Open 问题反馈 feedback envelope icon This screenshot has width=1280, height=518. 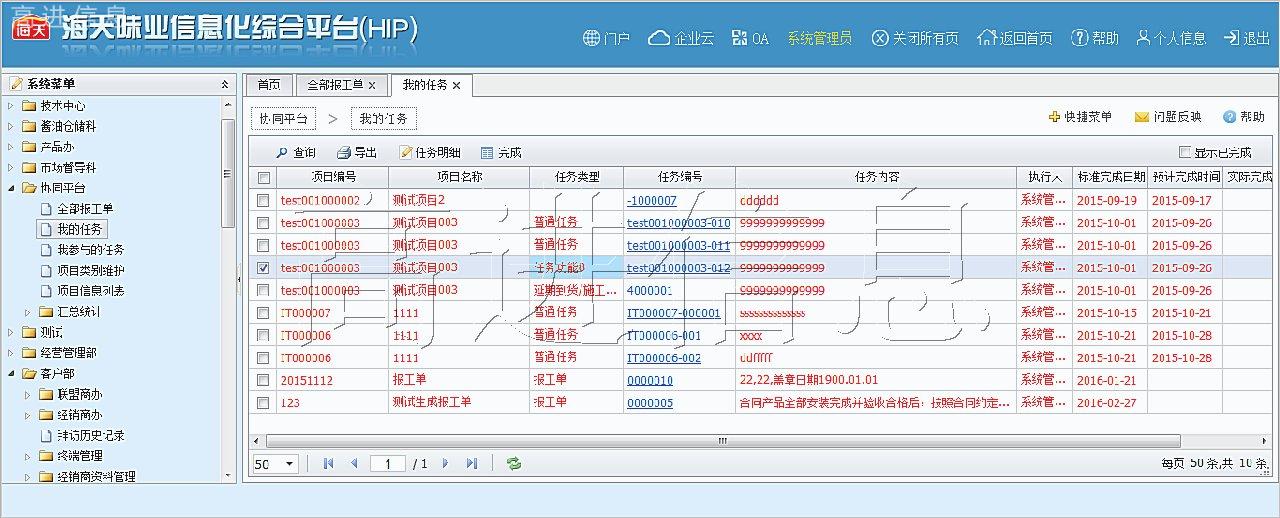click(1141, 117)
